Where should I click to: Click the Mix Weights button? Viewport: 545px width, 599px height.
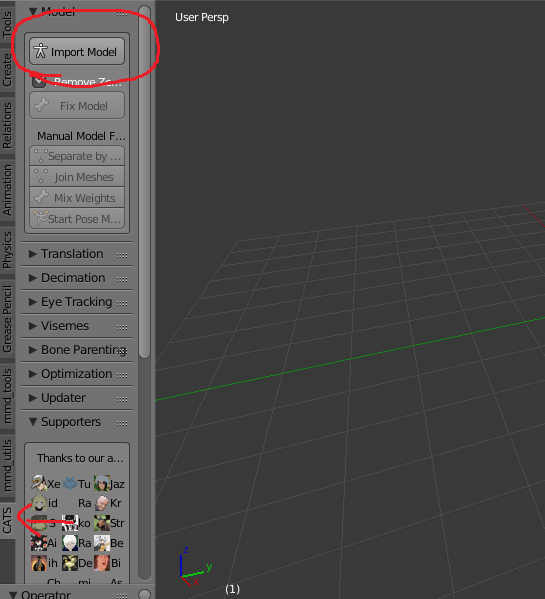(x=77, y=198)
